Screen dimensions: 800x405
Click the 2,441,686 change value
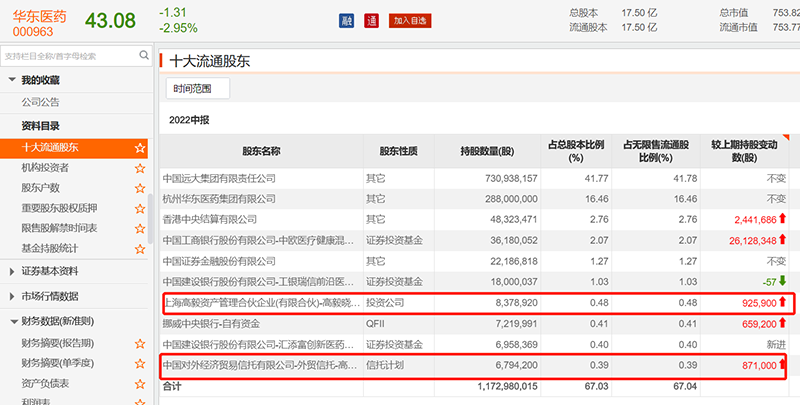pyautogui.click(x=755, y=220)
